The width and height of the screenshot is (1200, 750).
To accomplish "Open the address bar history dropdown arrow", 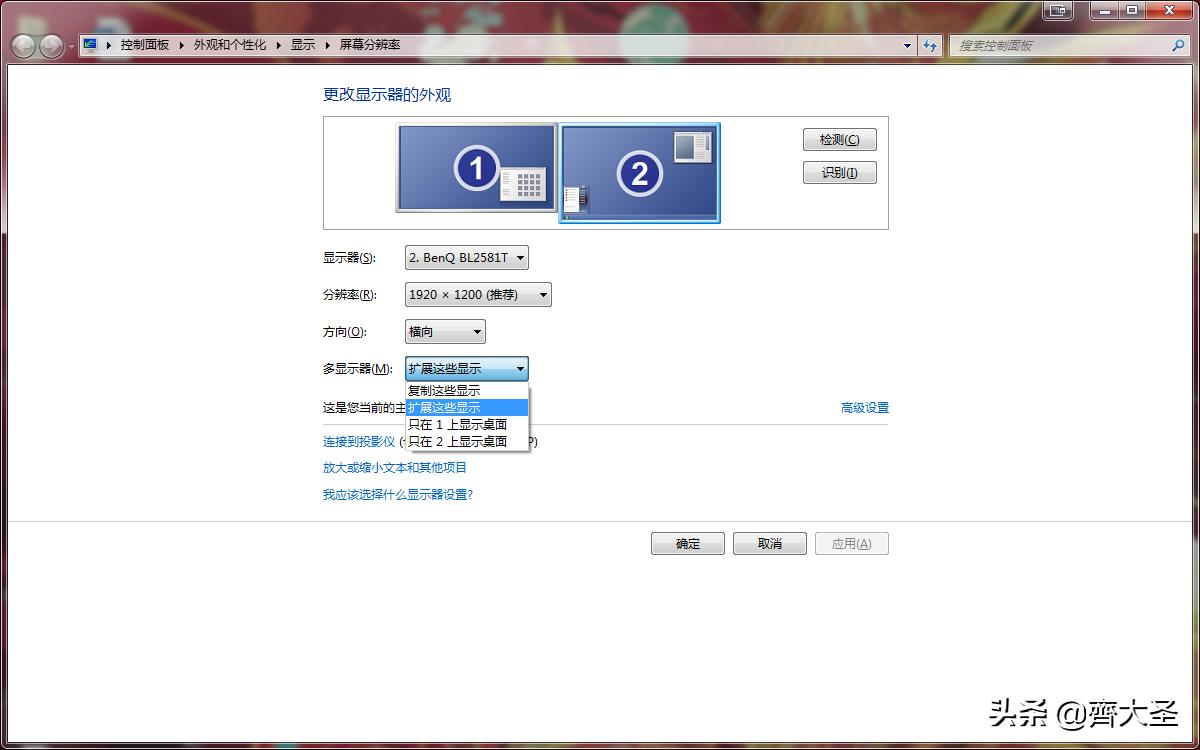I will (907, 45).
